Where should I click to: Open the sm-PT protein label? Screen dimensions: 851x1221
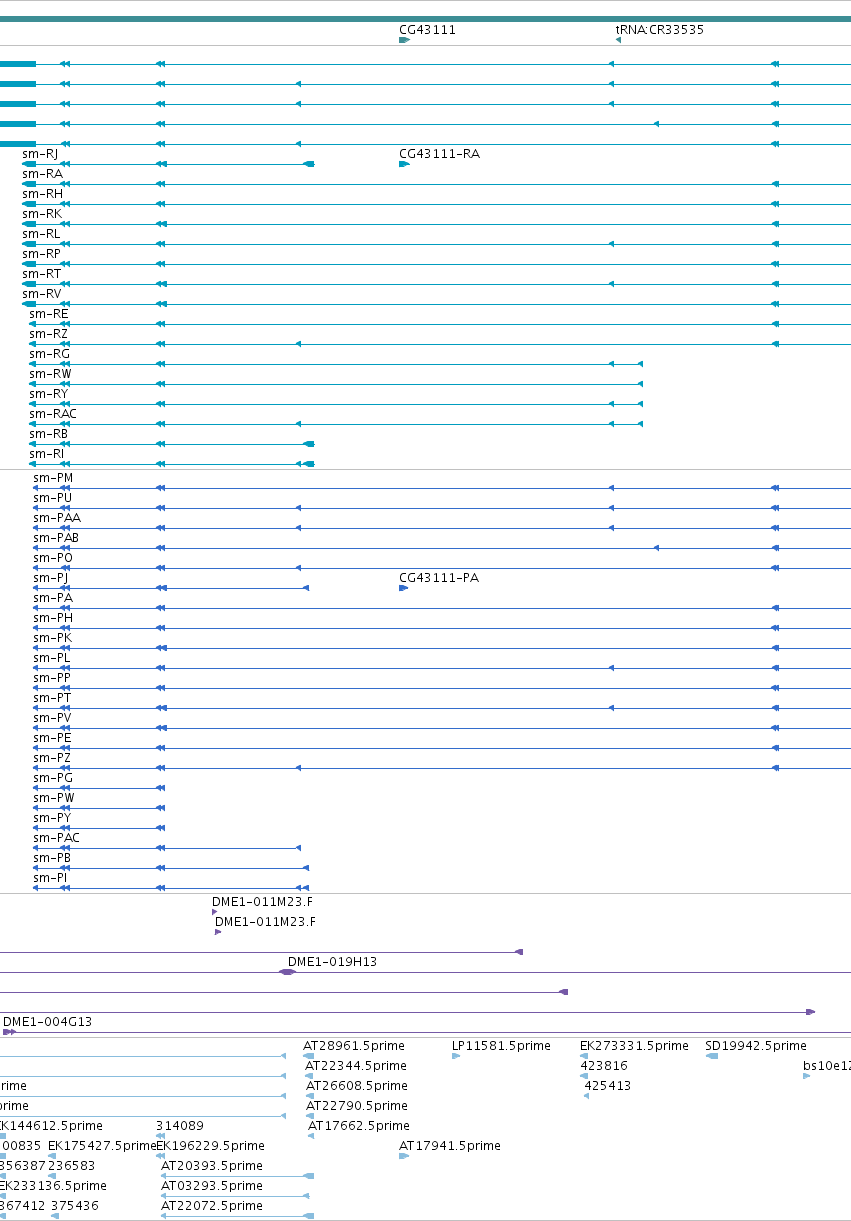52,698
